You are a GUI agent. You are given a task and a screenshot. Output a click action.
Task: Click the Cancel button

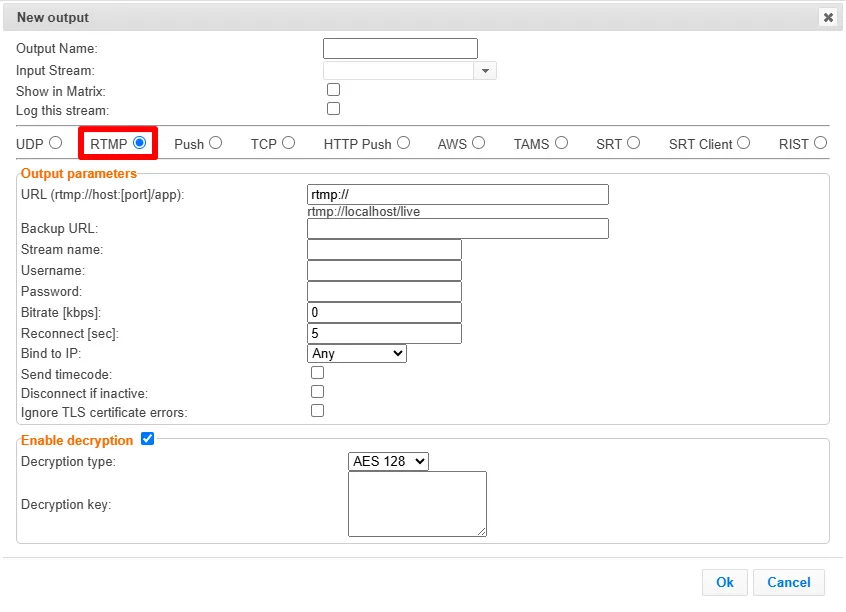[789, 582]
